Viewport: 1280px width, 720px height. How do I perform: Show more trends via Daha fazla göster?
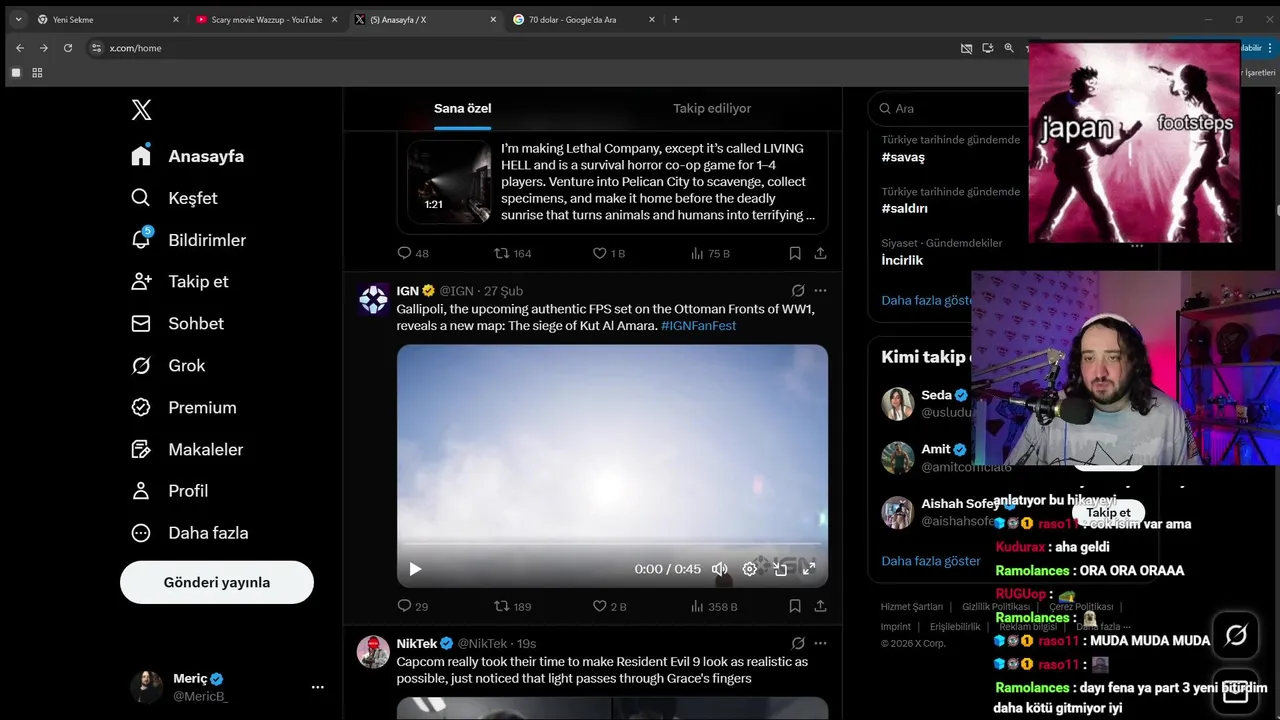point(927,300)
